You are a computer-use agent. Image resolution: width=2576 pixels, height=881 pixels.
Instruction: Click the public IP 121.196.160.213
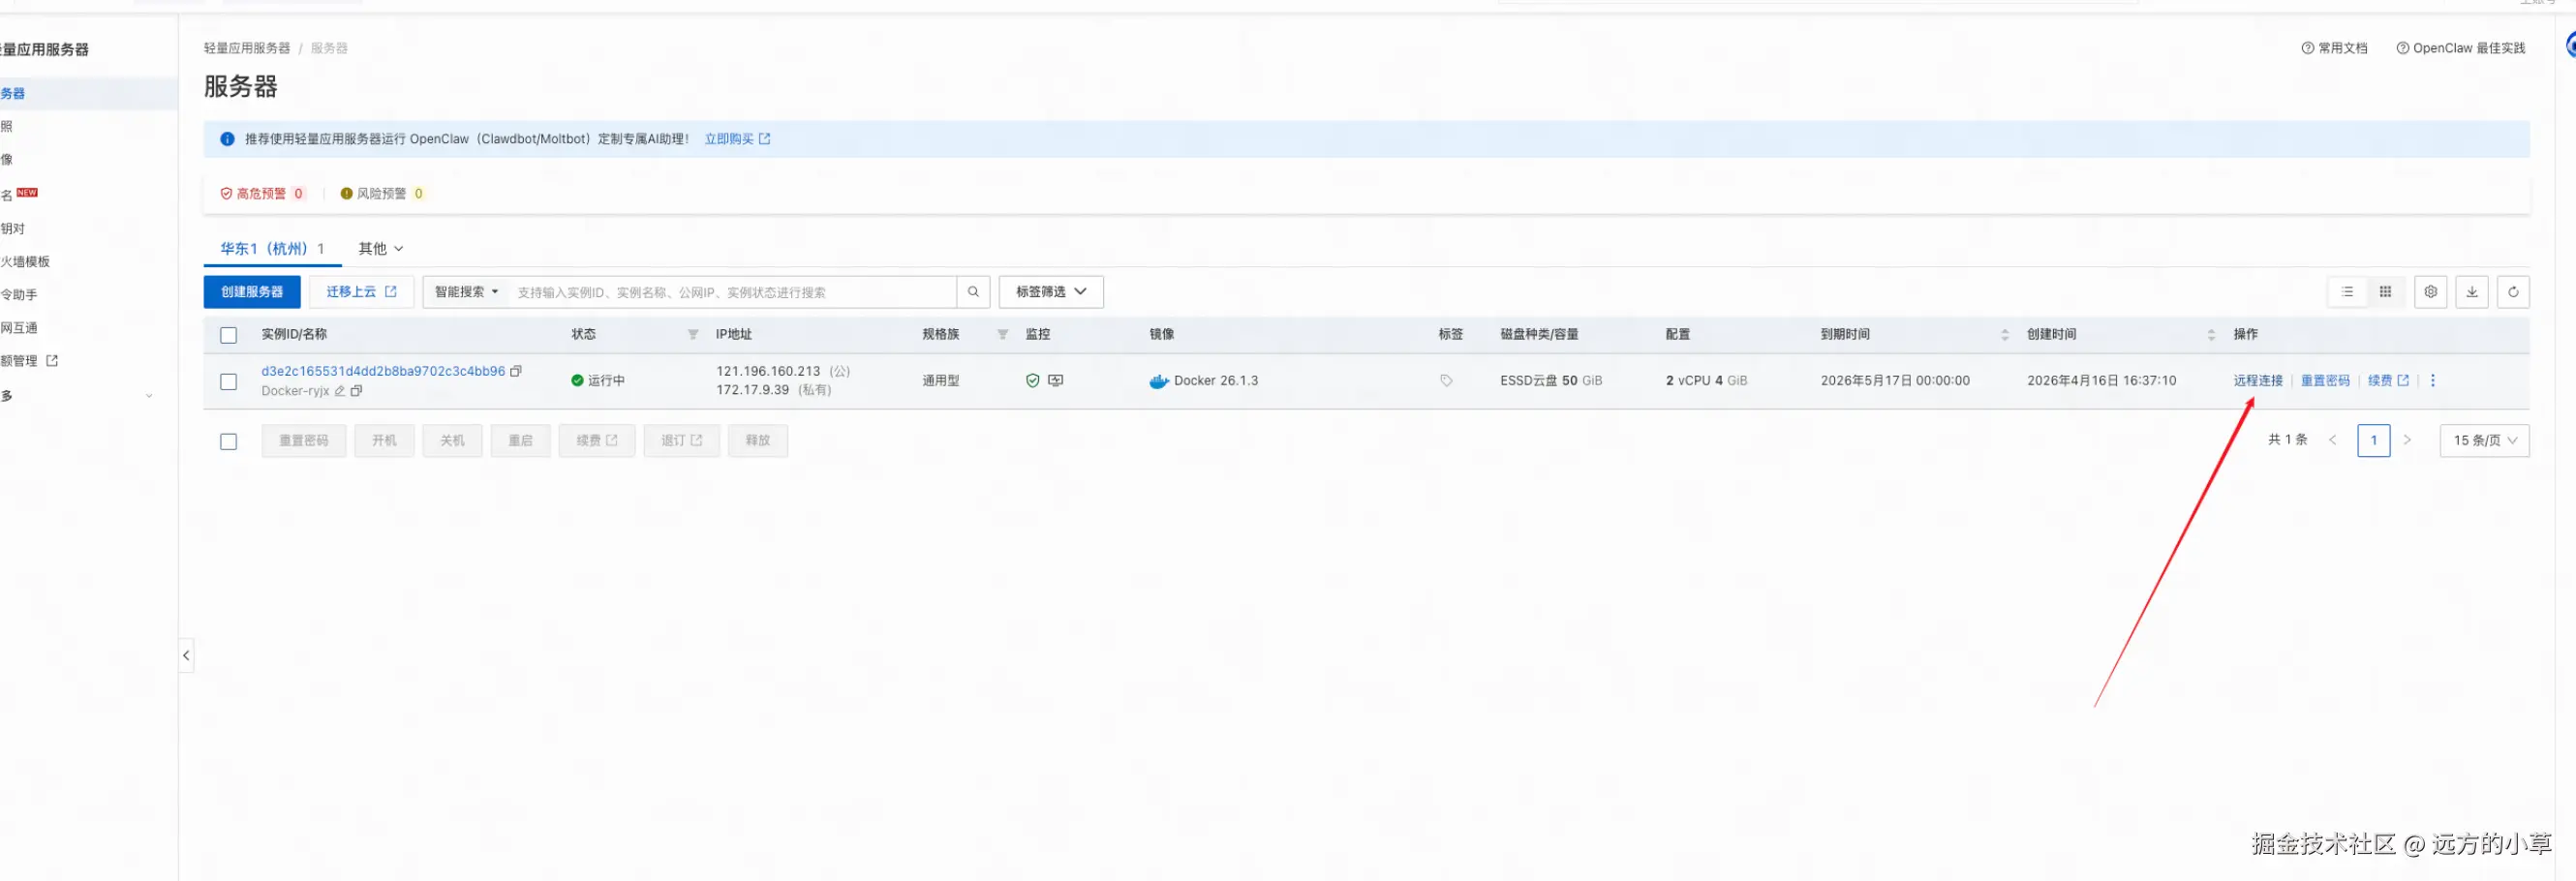click(x=768, y=371)
